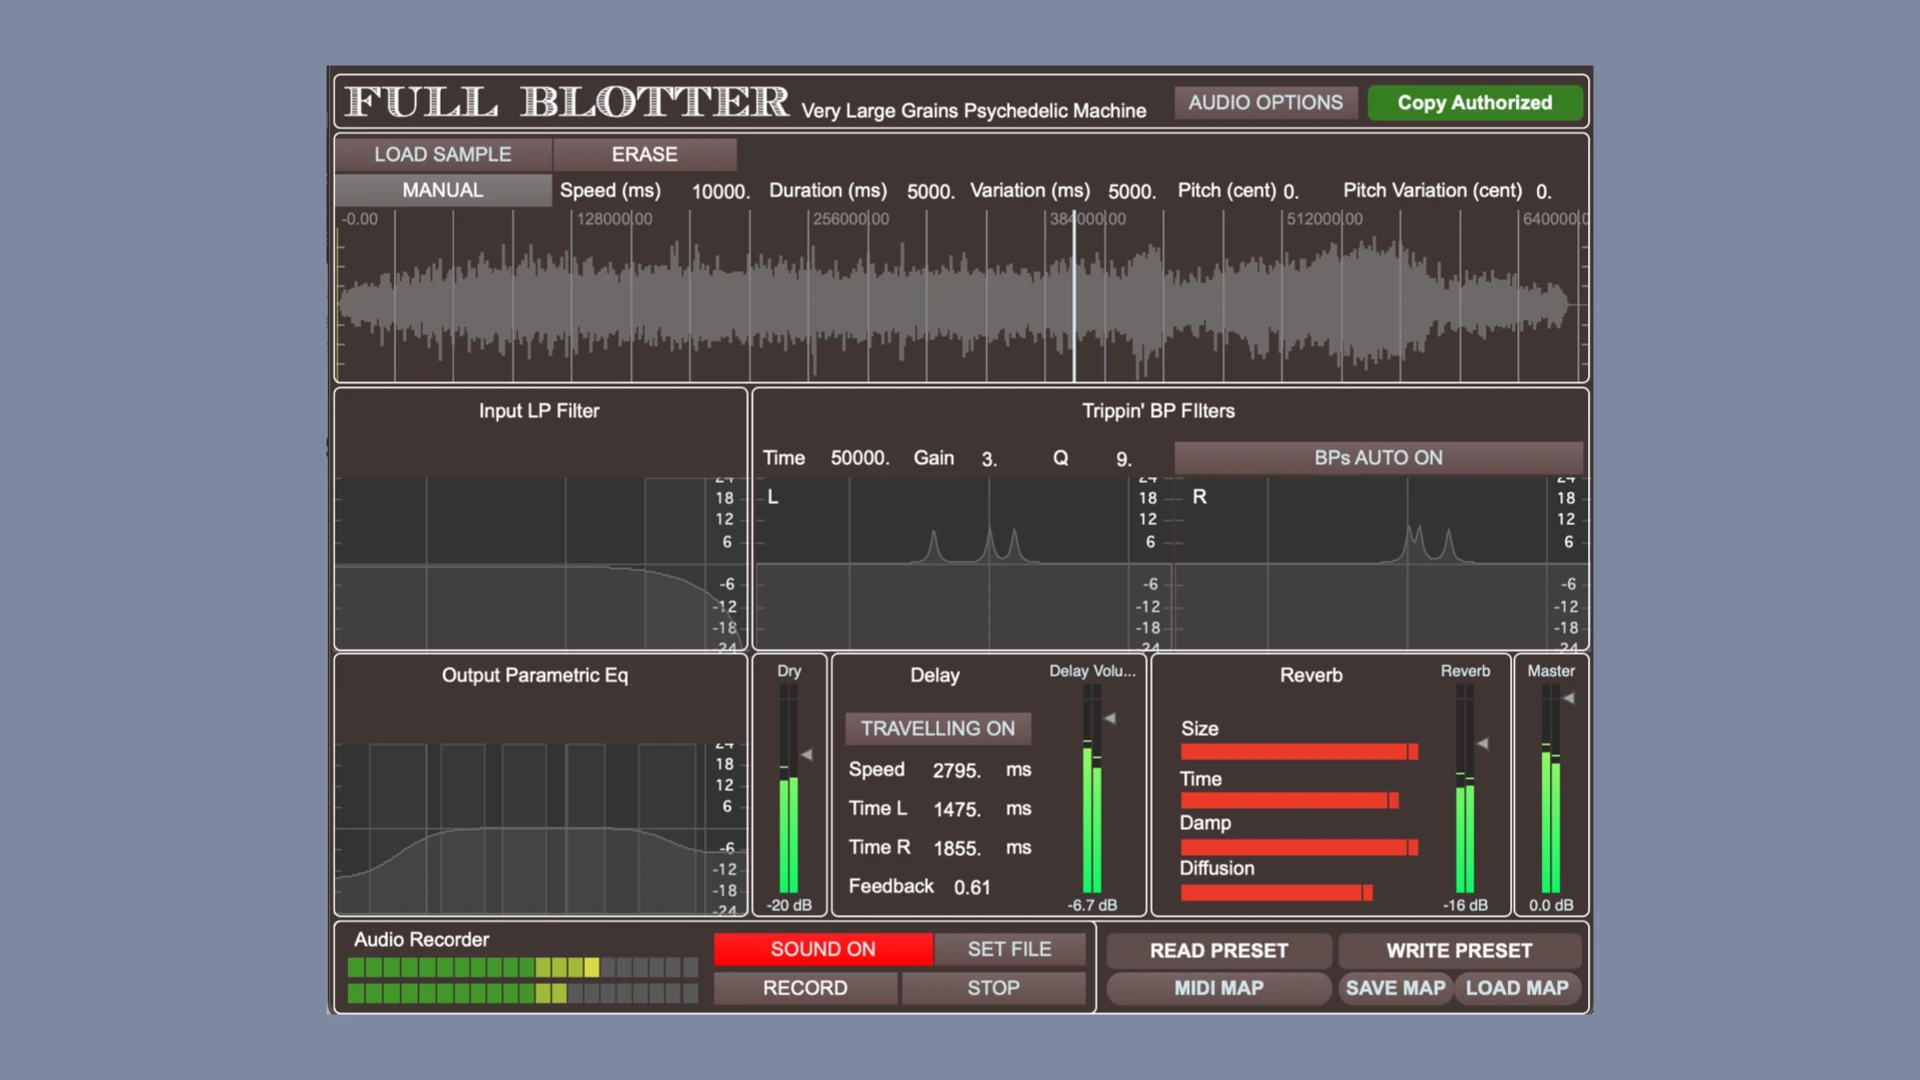Adjust the Reverb Size red slider
The height and width of the screenshot is (1080, 1920).
pos(1298,752)
